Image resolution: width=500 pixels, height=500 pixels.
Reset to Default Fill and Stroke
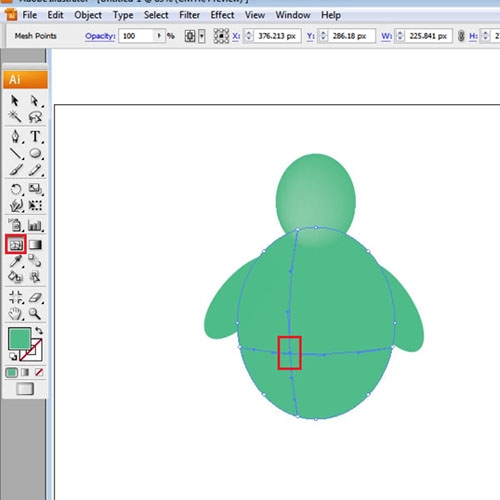[13, 356]
